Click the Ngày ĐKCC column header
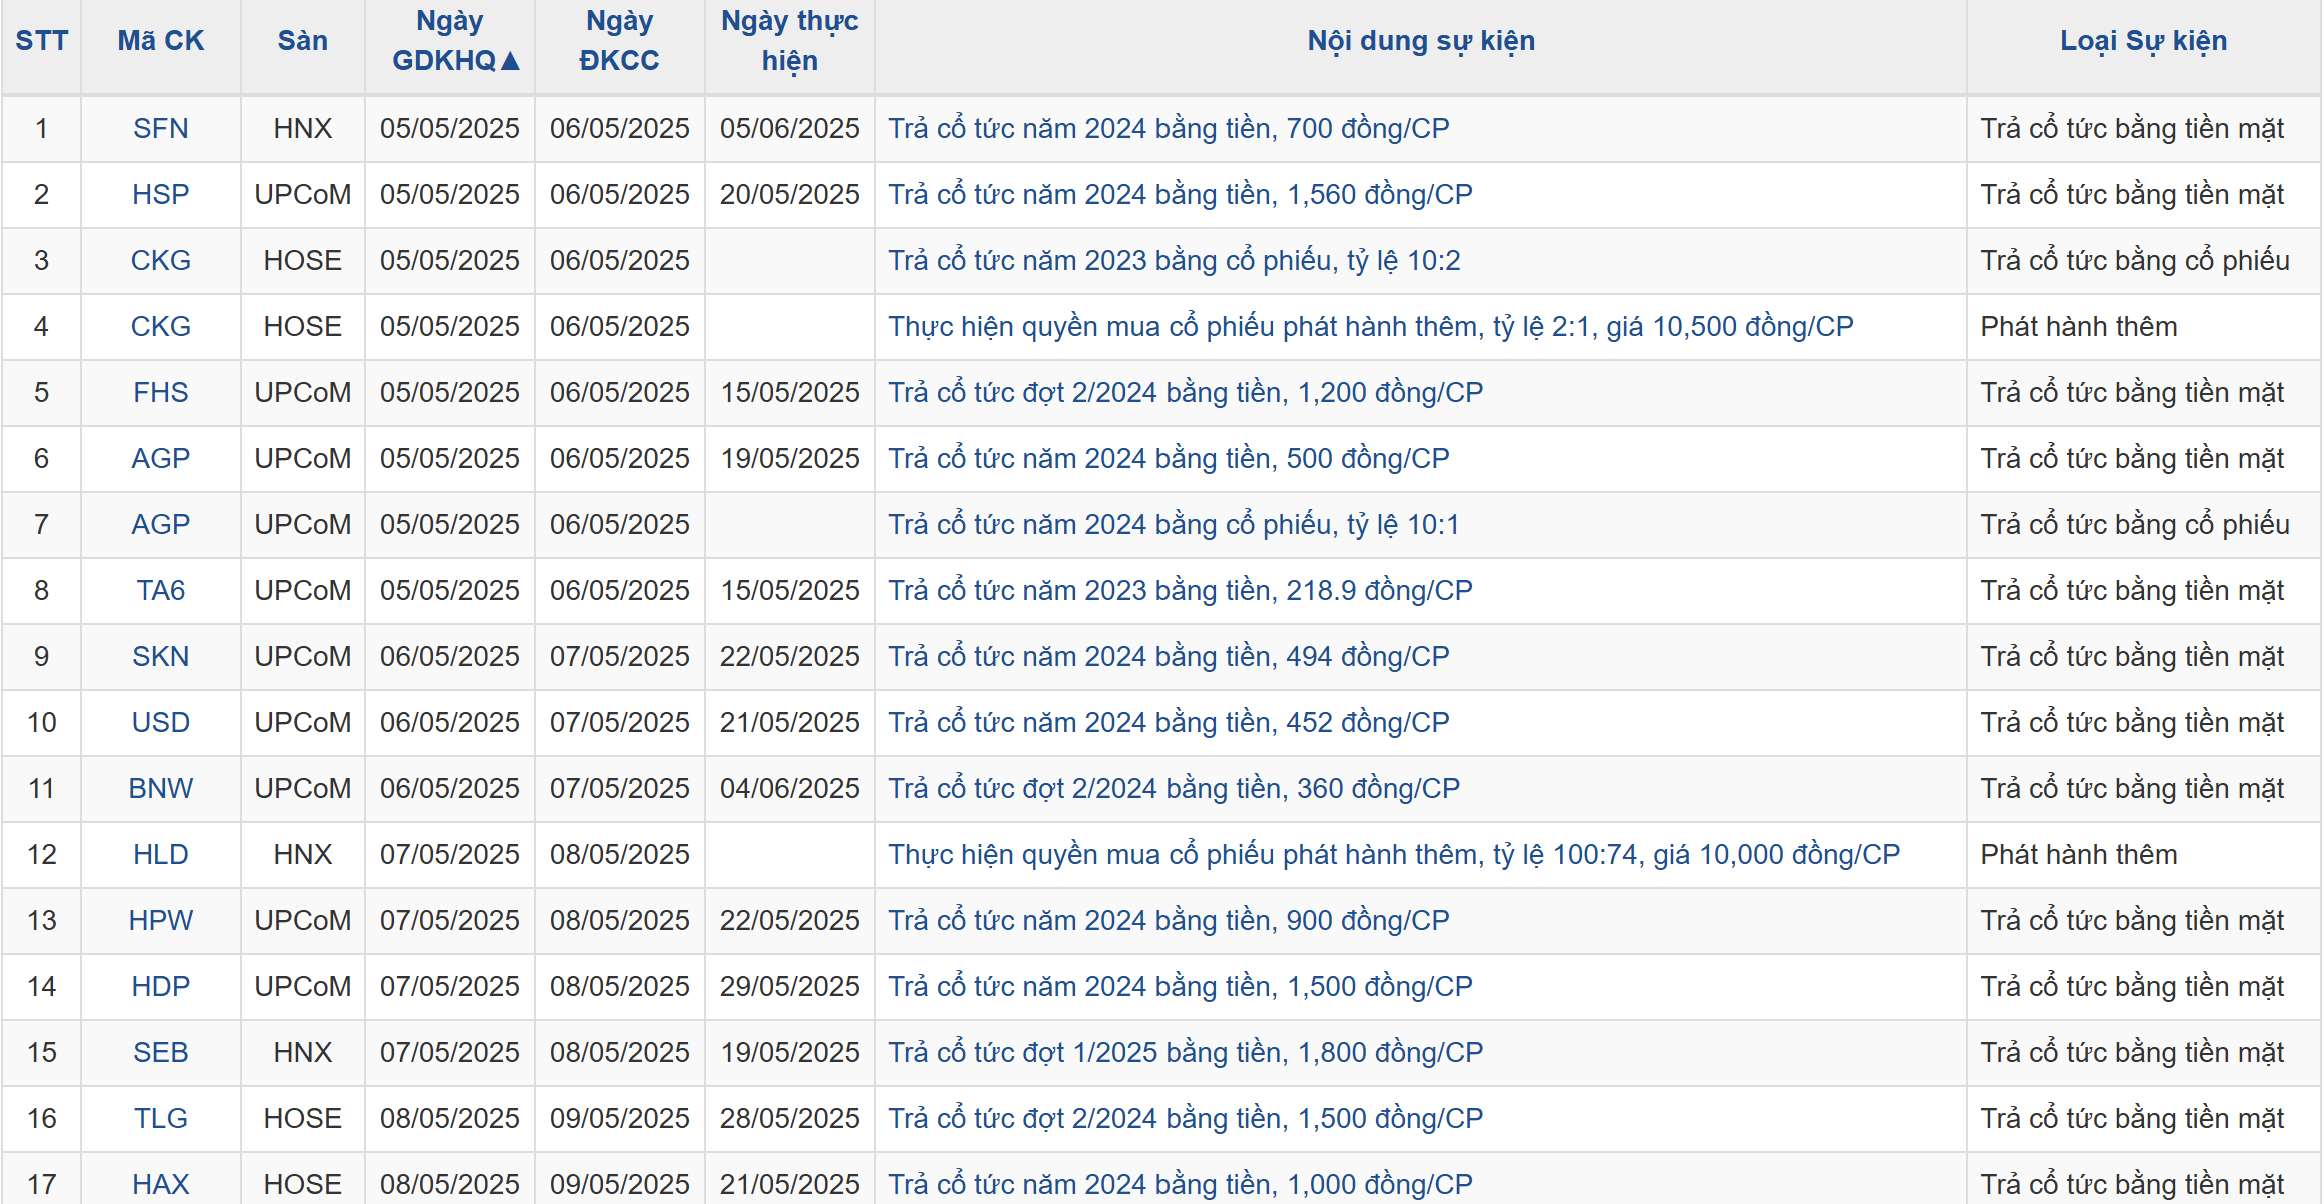Image resolution: width=2324 pixels, height=1204 pixels. point(619,41)
